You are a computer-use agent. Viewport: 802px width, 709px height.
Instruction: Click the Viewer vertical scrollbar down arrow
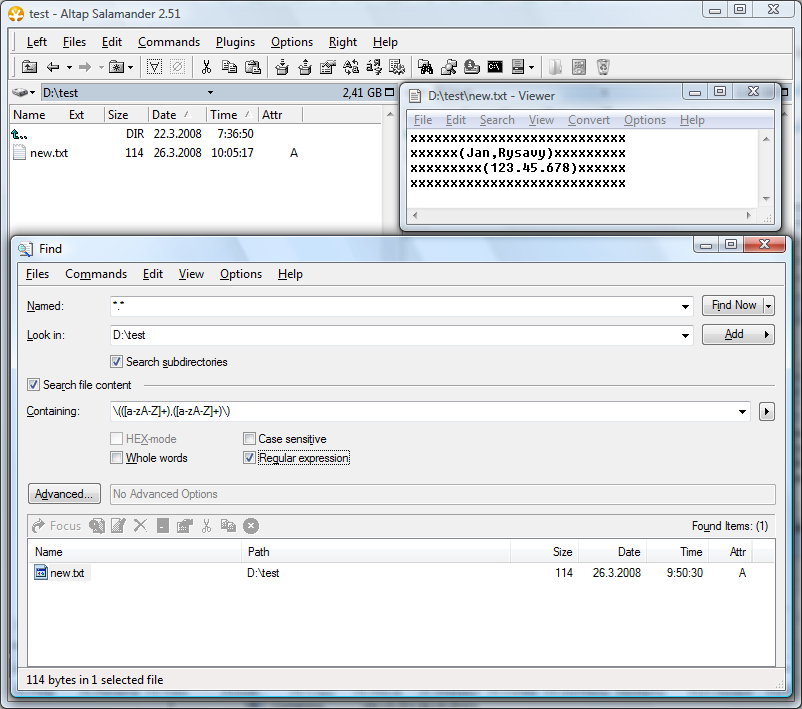coord(766,198)
